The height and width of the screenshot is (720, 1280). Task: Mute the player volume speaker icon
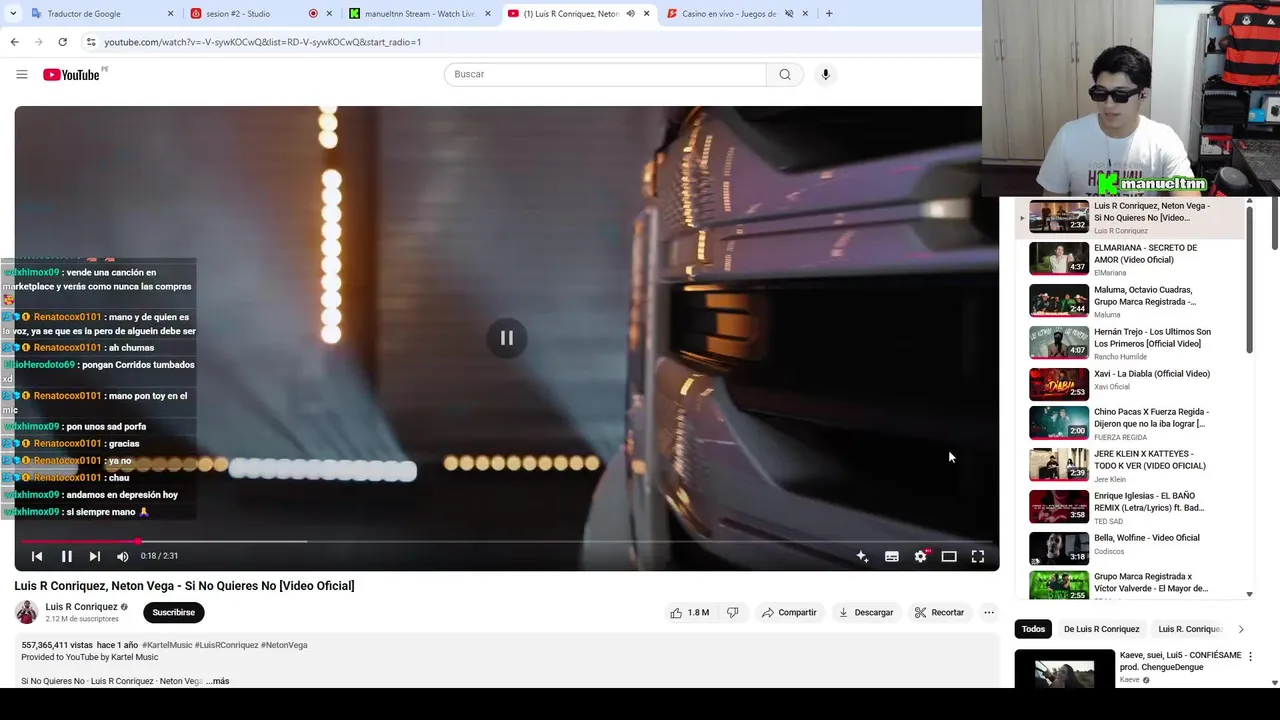tap(122, 556)
